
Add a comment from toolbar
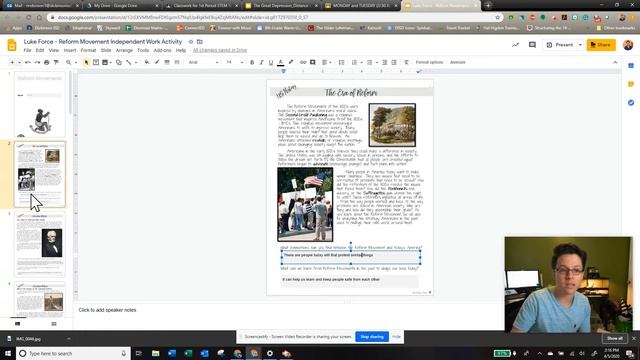pyautogui.click(x=313, y=62)
